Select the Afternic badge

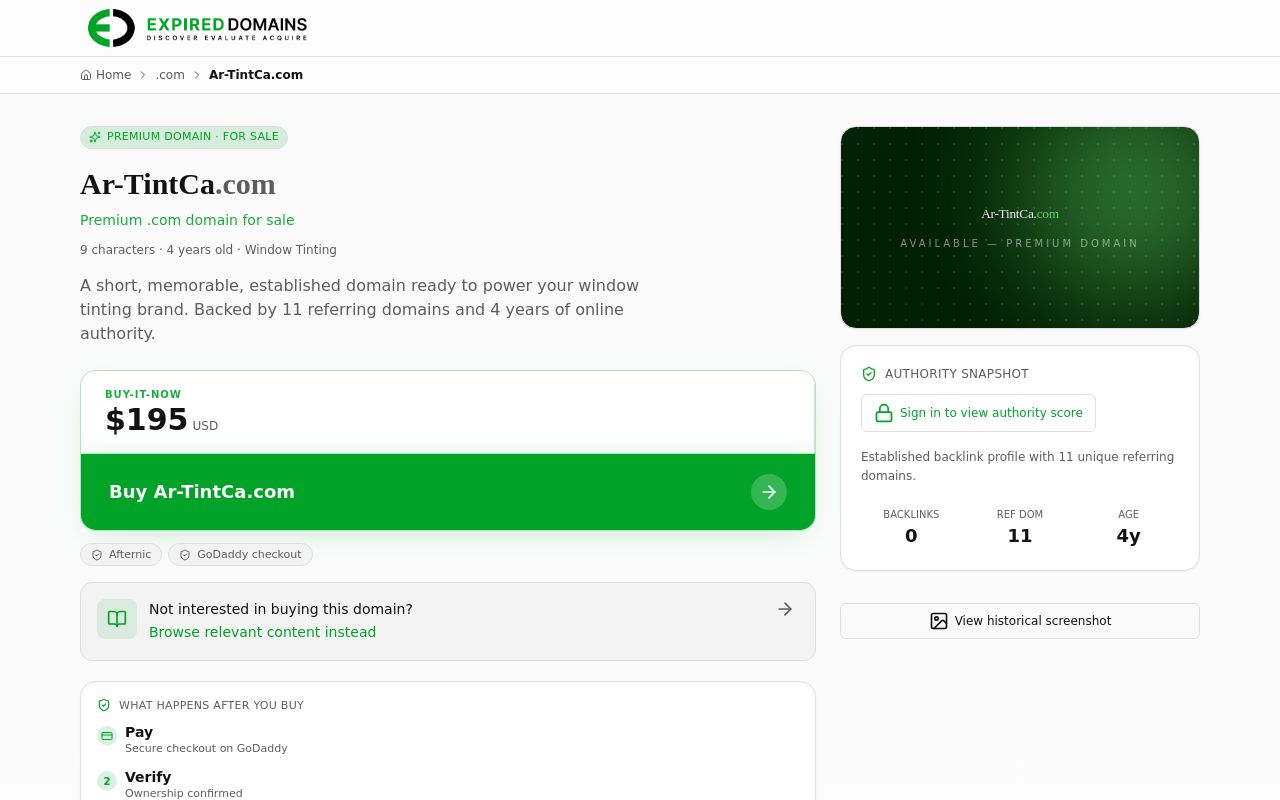click(121, 555)
